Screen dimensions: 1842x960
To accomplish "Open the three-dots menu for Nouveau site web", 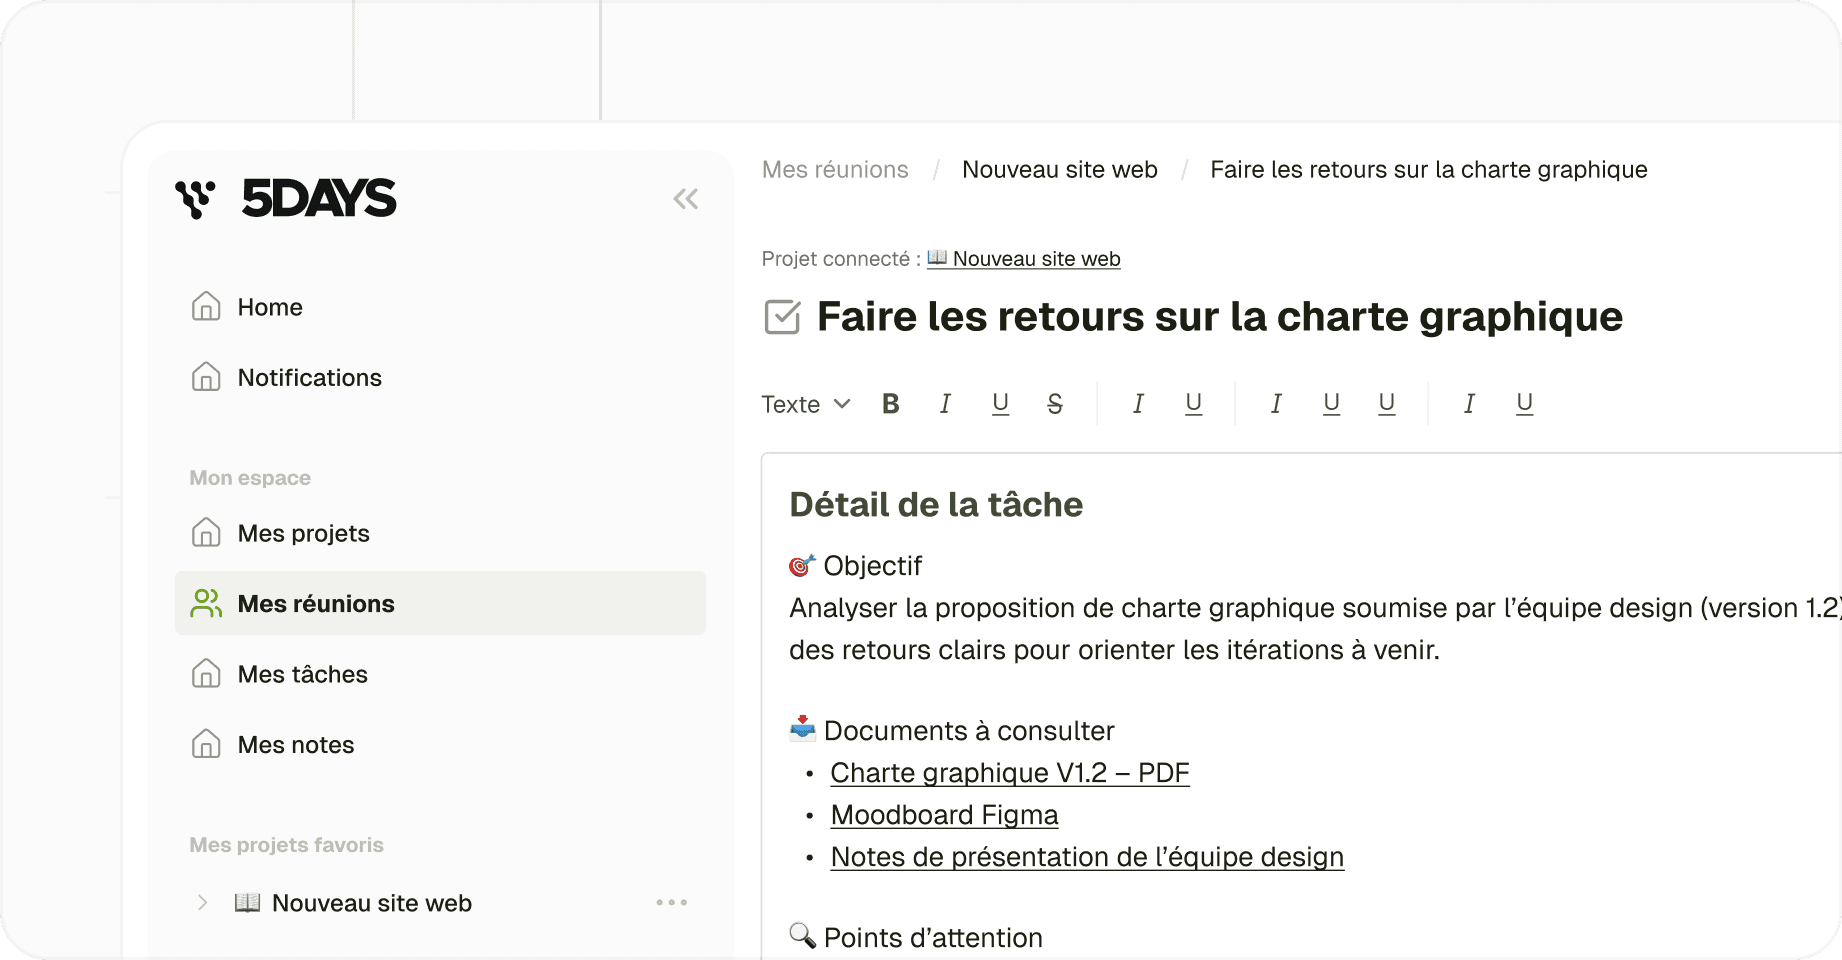I will click(671, 902).
